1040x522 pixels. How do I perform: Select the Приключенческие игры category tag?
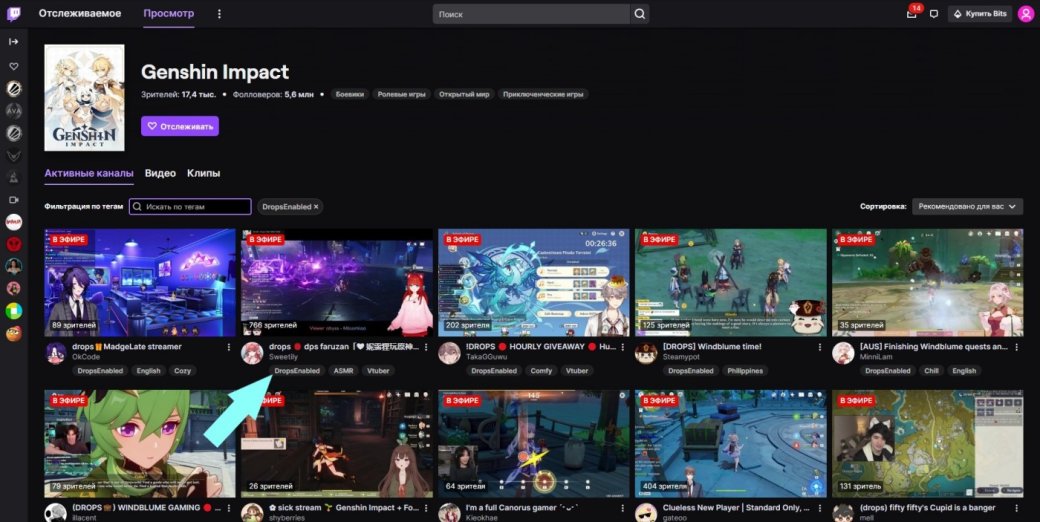pyautogui.click(x=543, y=94)
